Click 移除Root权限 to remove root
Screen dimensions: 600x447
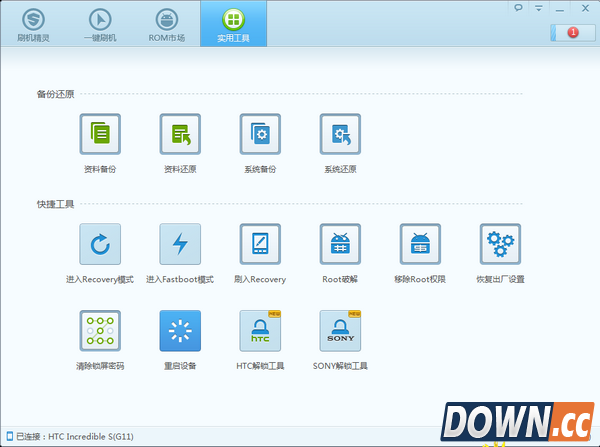(420, 244)
